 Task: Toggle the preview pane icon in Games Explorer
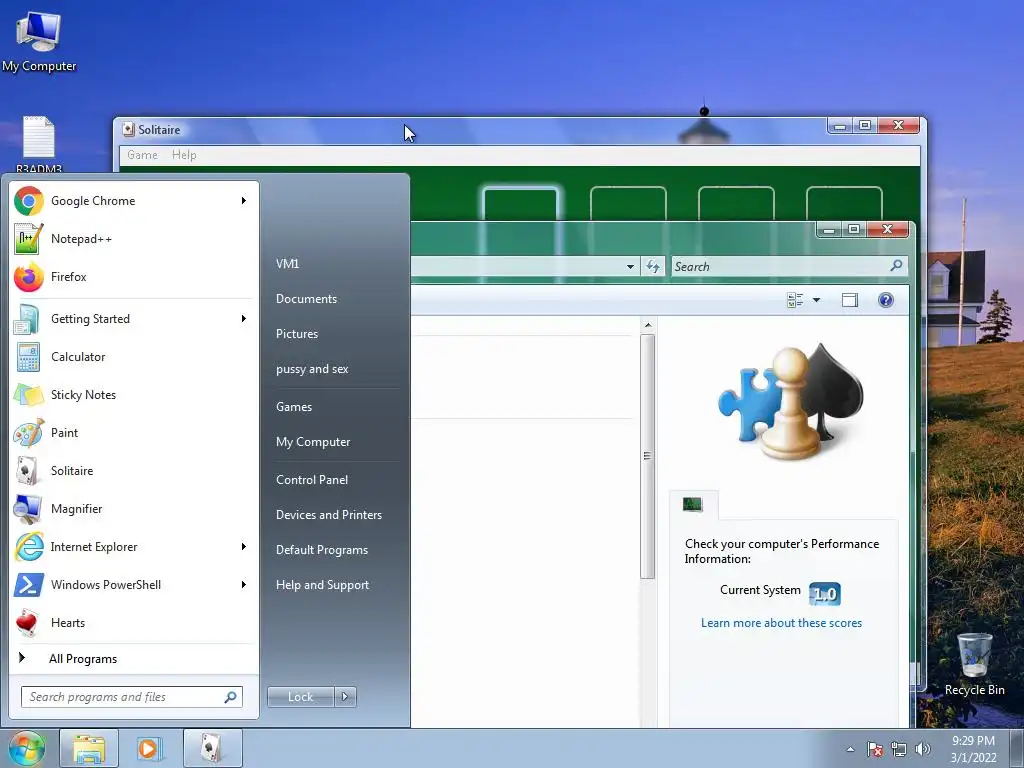coord(850,300)
